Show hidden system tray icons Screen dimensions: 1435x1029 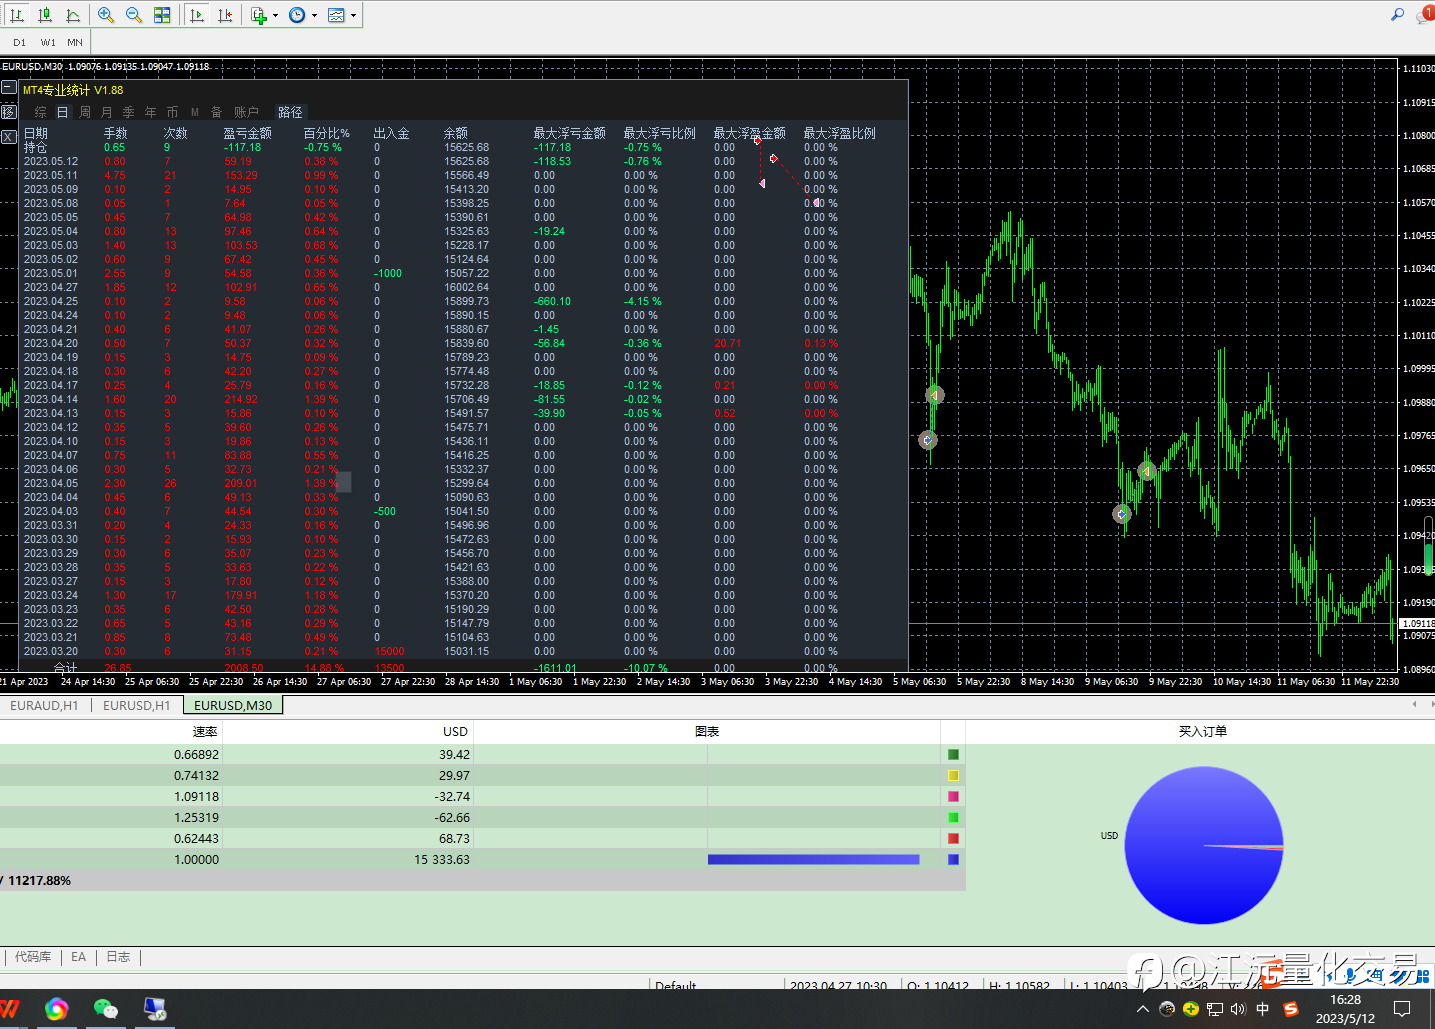tap(1143, 1009)
